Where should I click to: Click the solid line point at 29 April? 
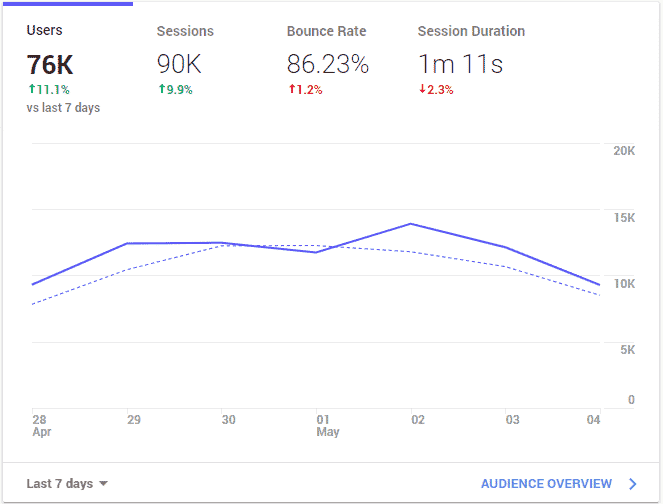pyautogui.click(x=129, y=243)
